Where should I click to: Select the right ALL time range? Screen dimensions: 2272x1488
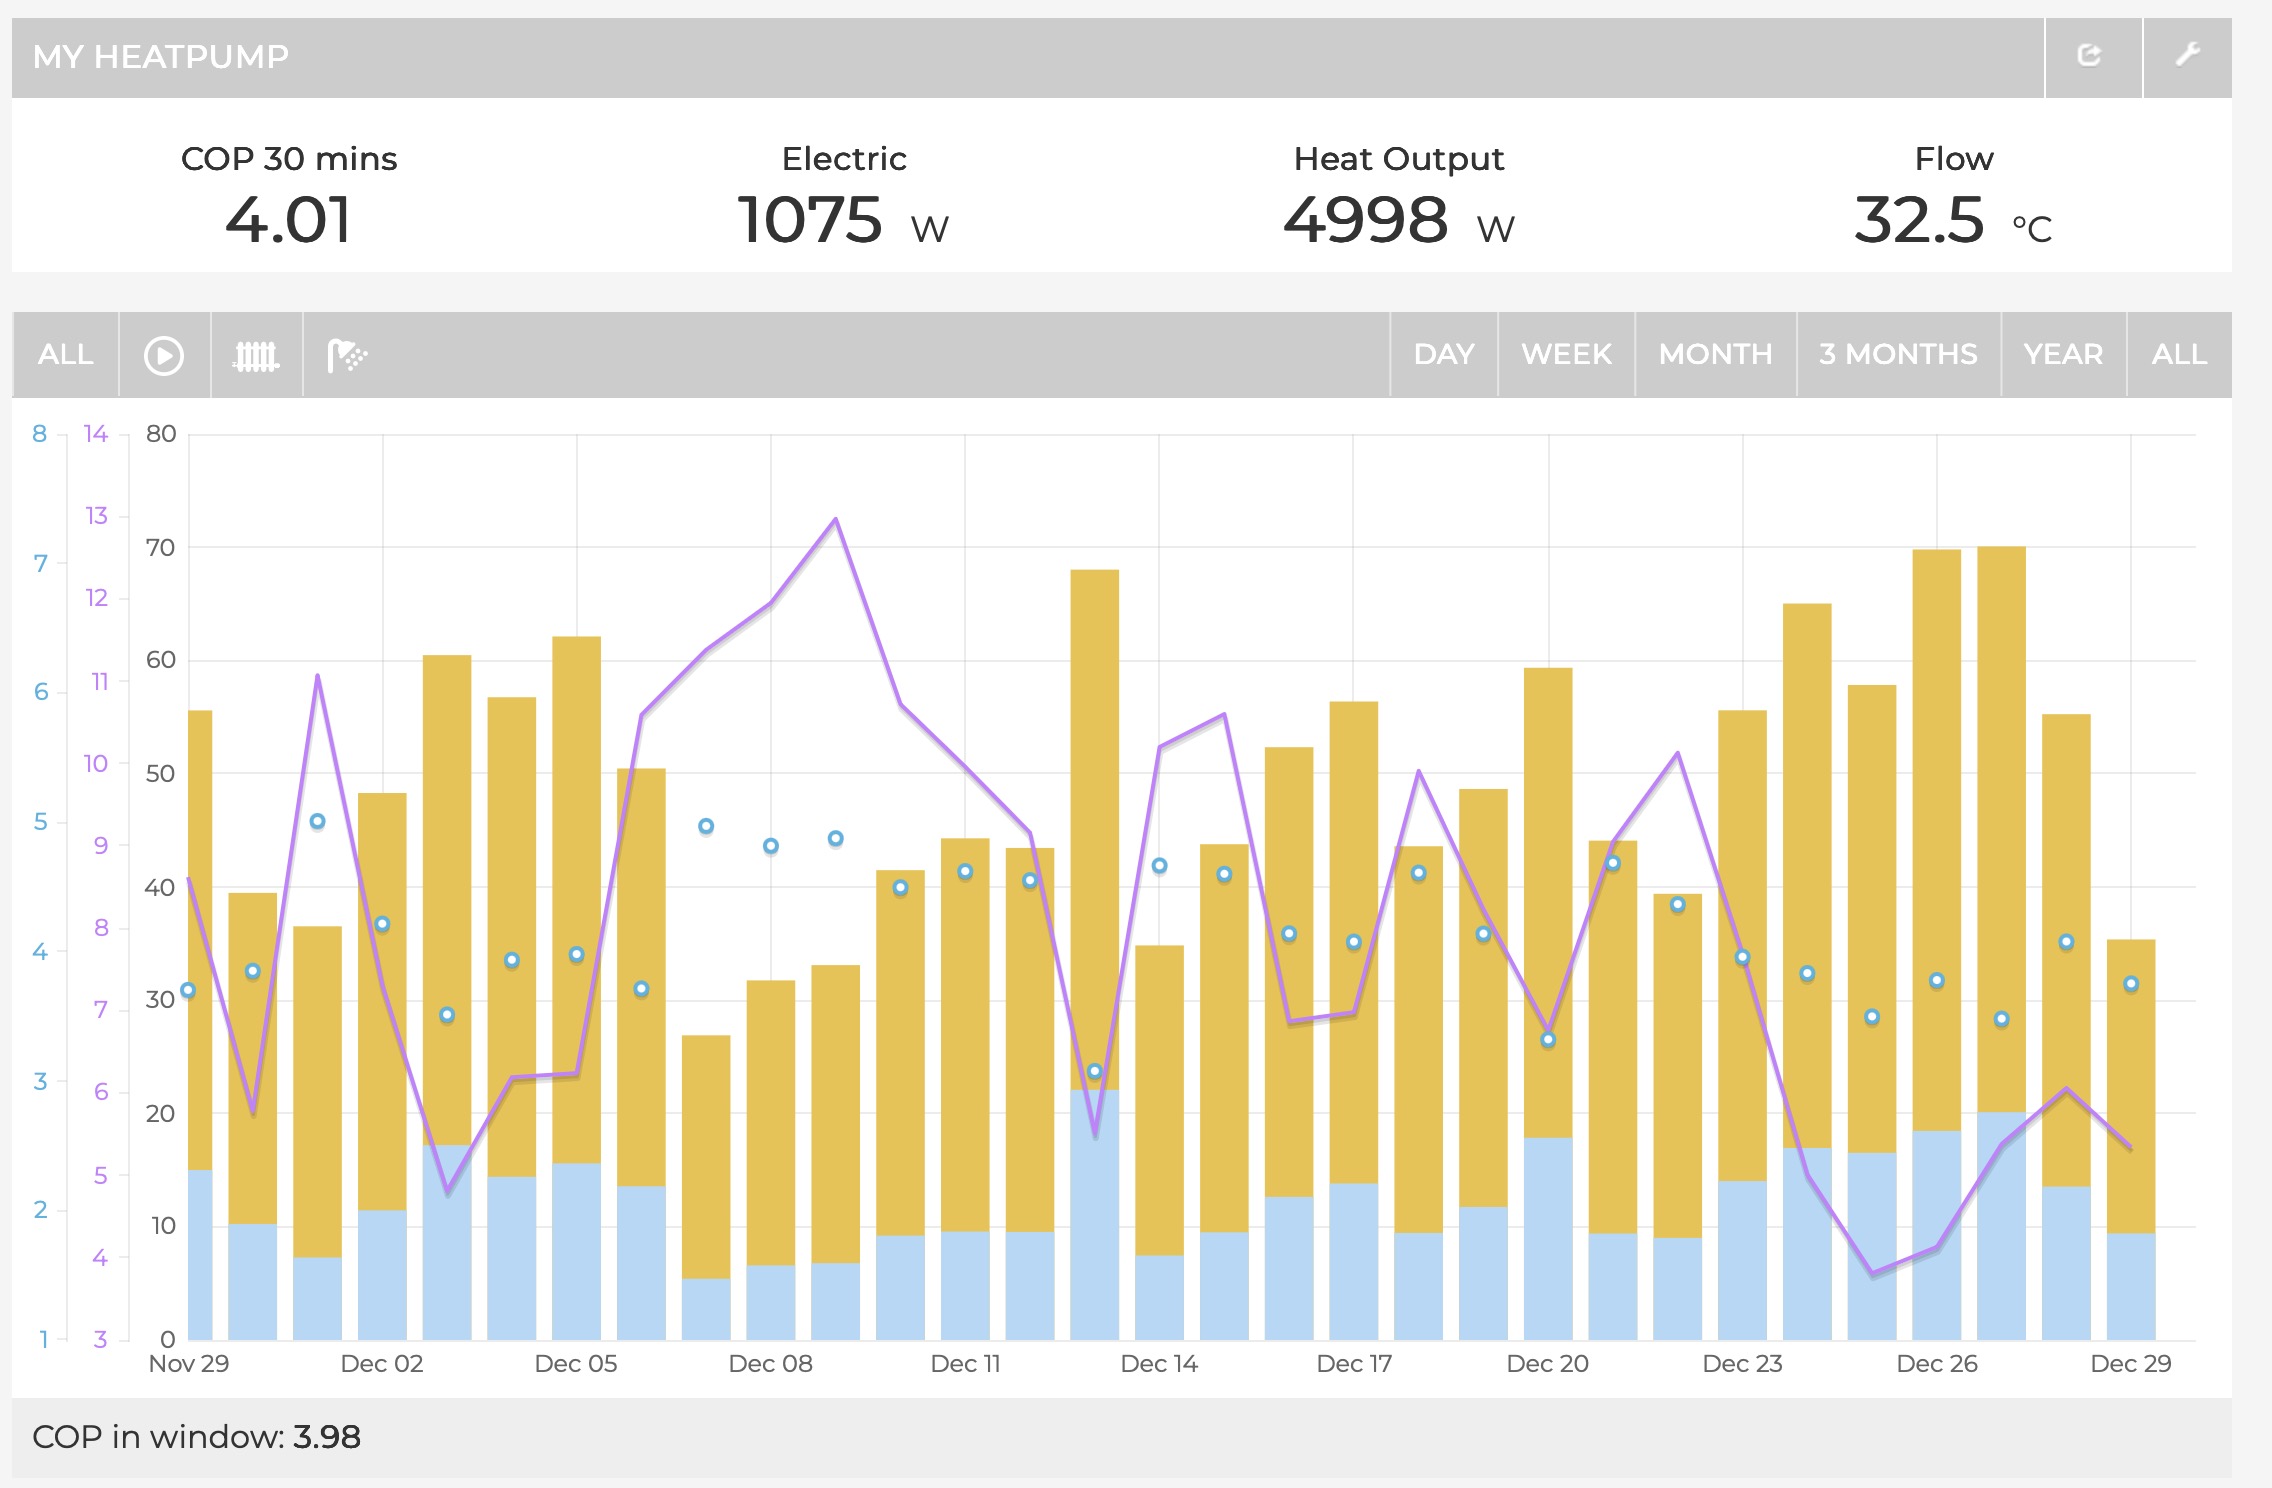[2179, 355]
